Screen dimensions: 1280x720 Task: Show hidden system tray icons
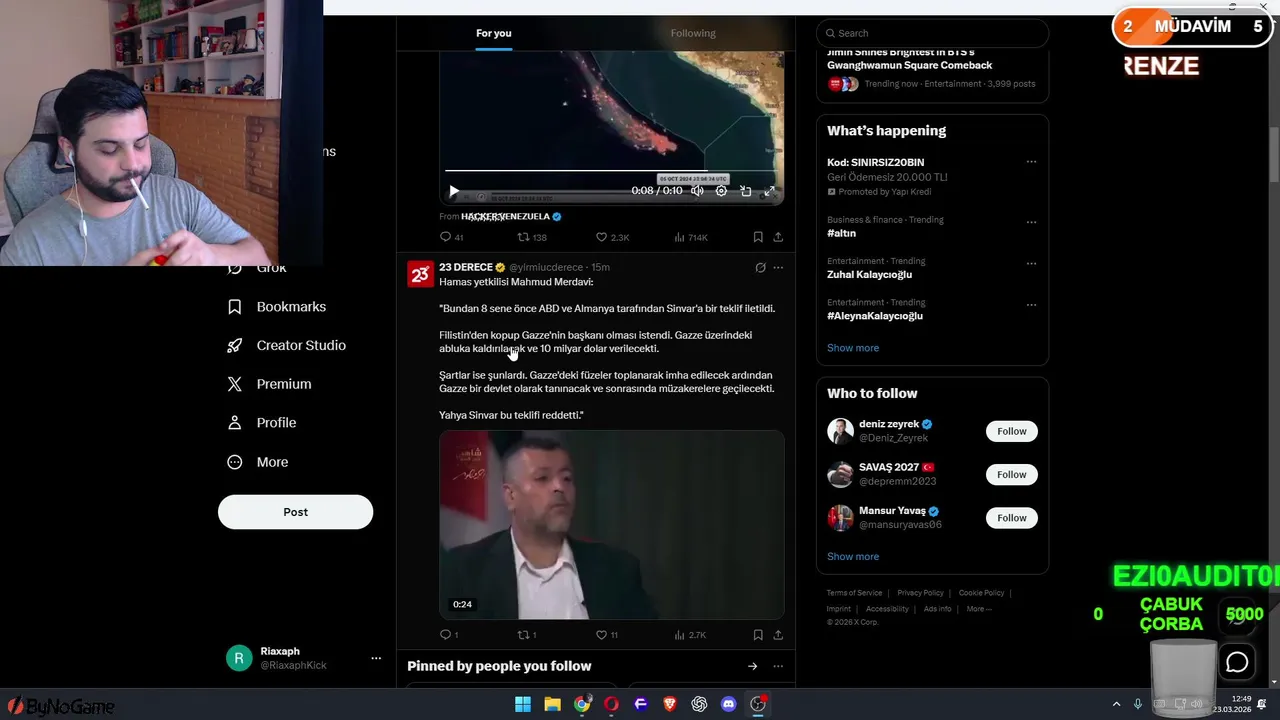pyautogui.click(x=1116, y=704)
